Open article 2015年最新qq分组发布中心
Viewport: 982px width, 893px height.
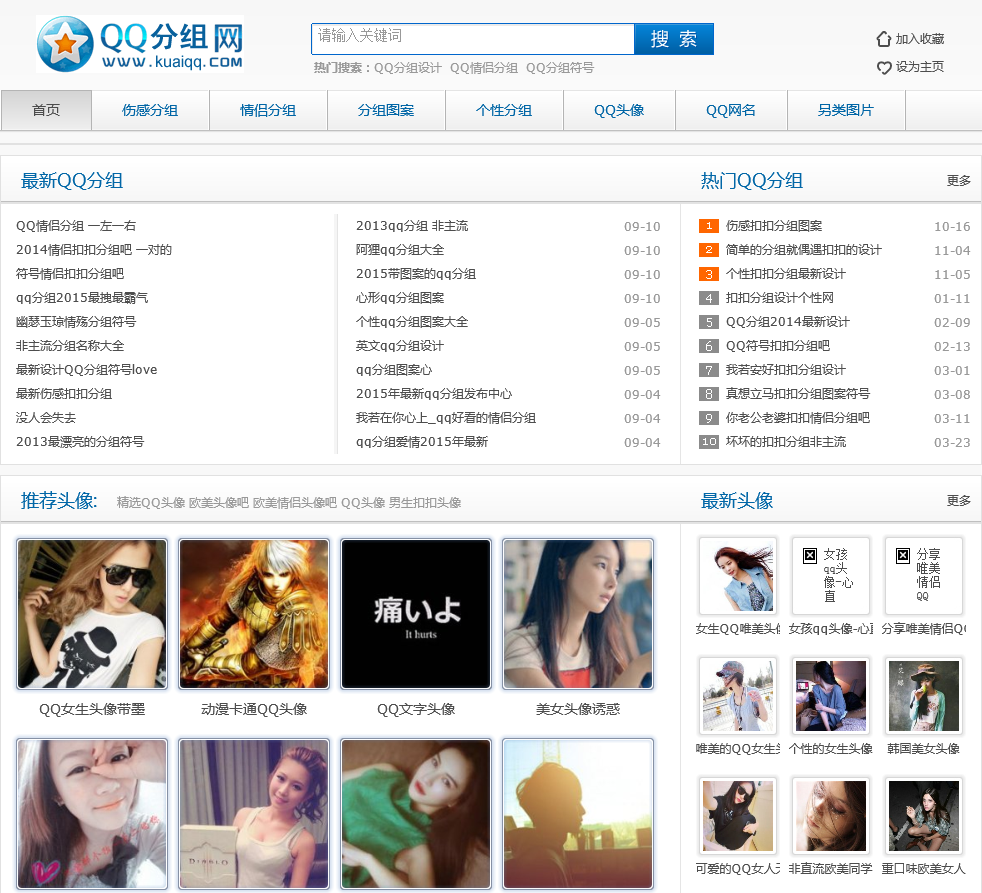coord(434,394)
